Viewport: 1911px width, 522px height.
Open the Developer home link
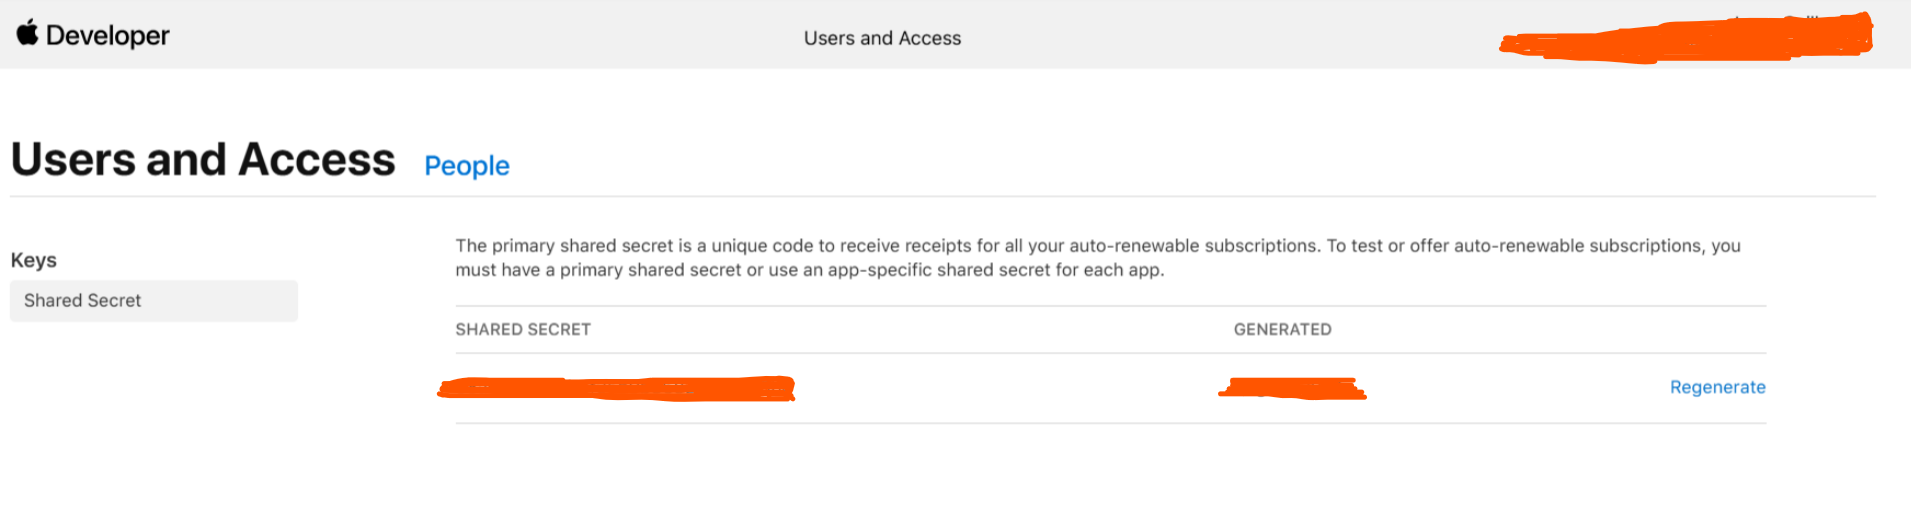point(107,36)
